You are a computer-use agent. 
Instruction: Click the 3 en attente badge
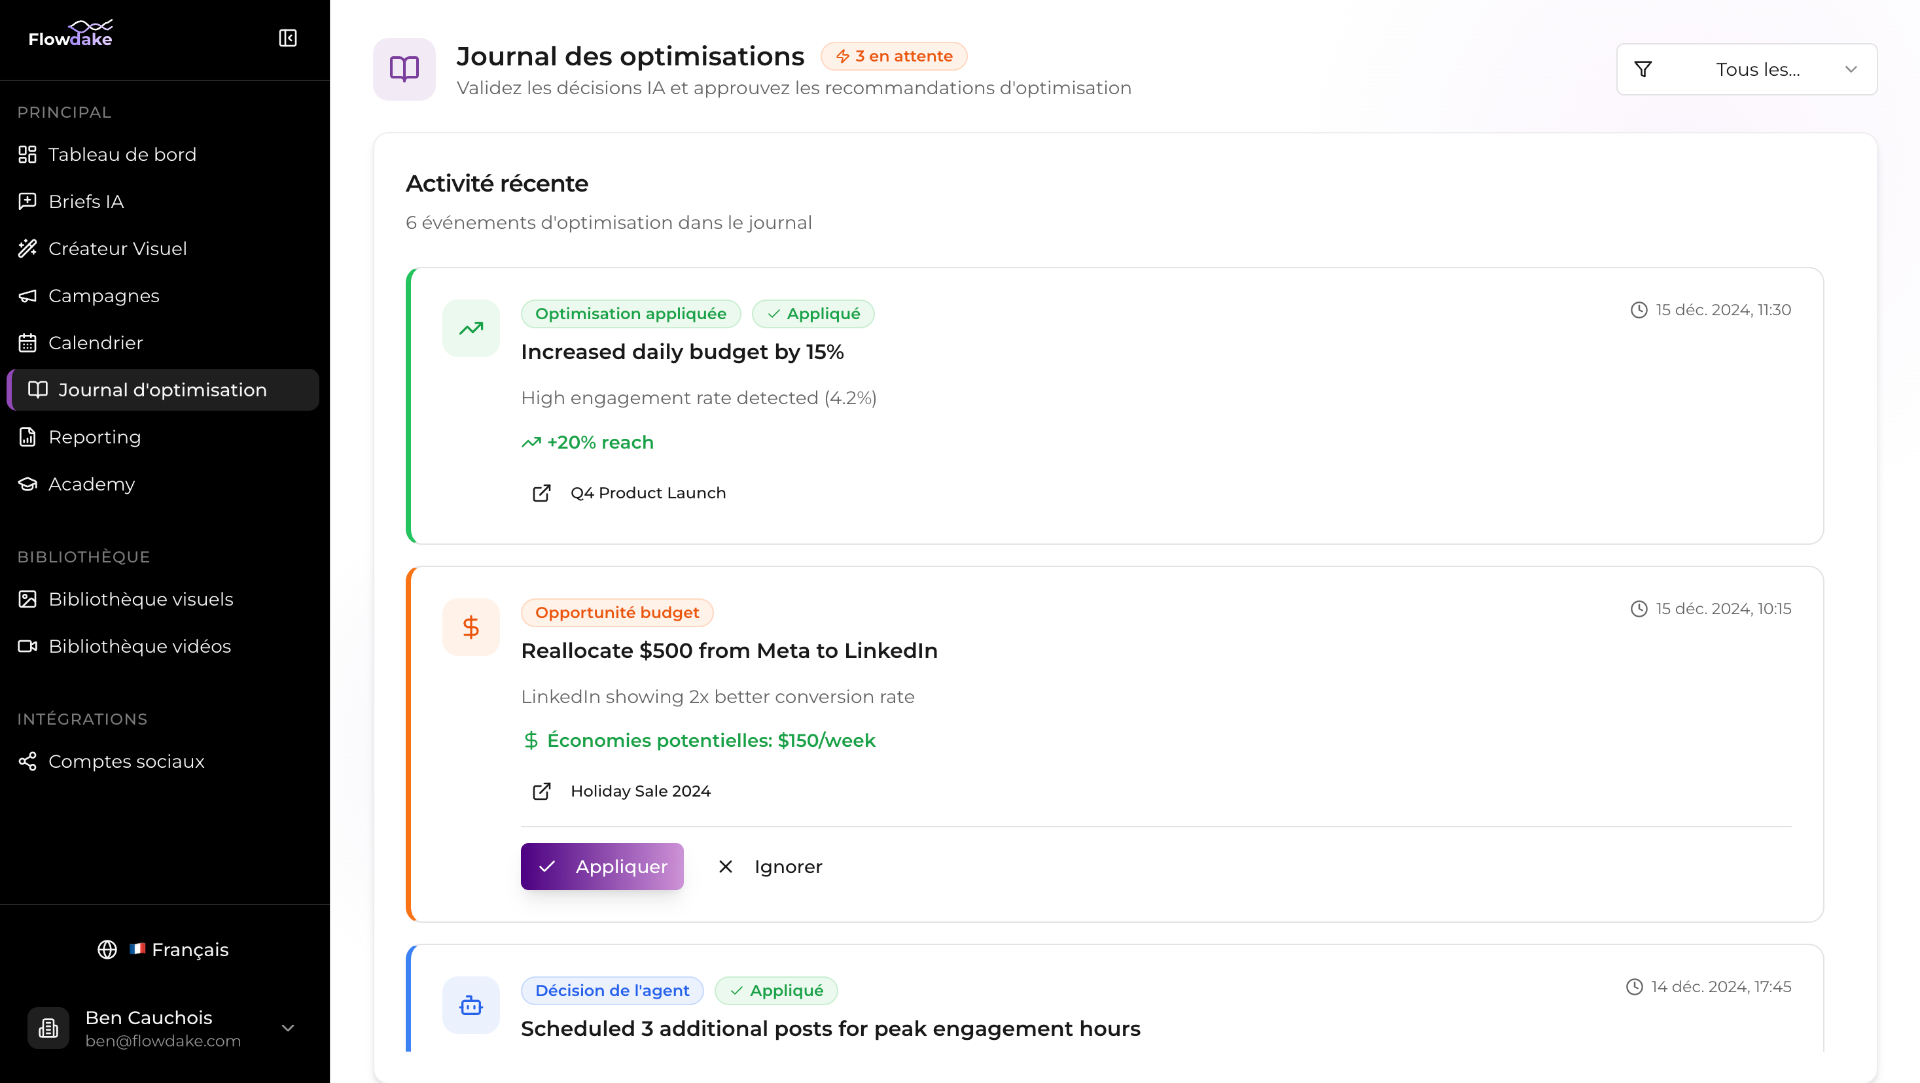pos(894,56)
